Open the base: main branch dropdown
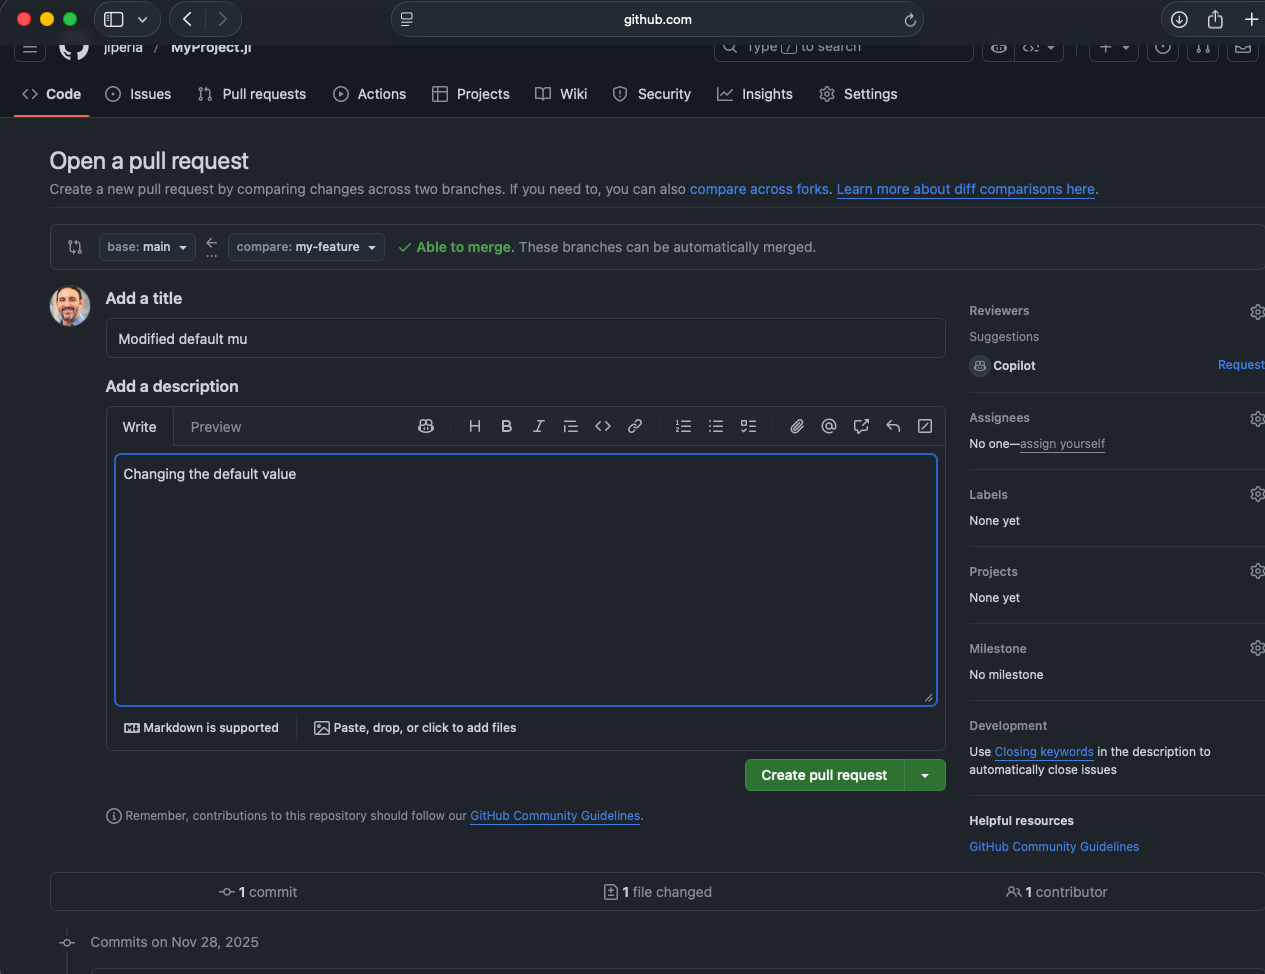 coord(147,247)
